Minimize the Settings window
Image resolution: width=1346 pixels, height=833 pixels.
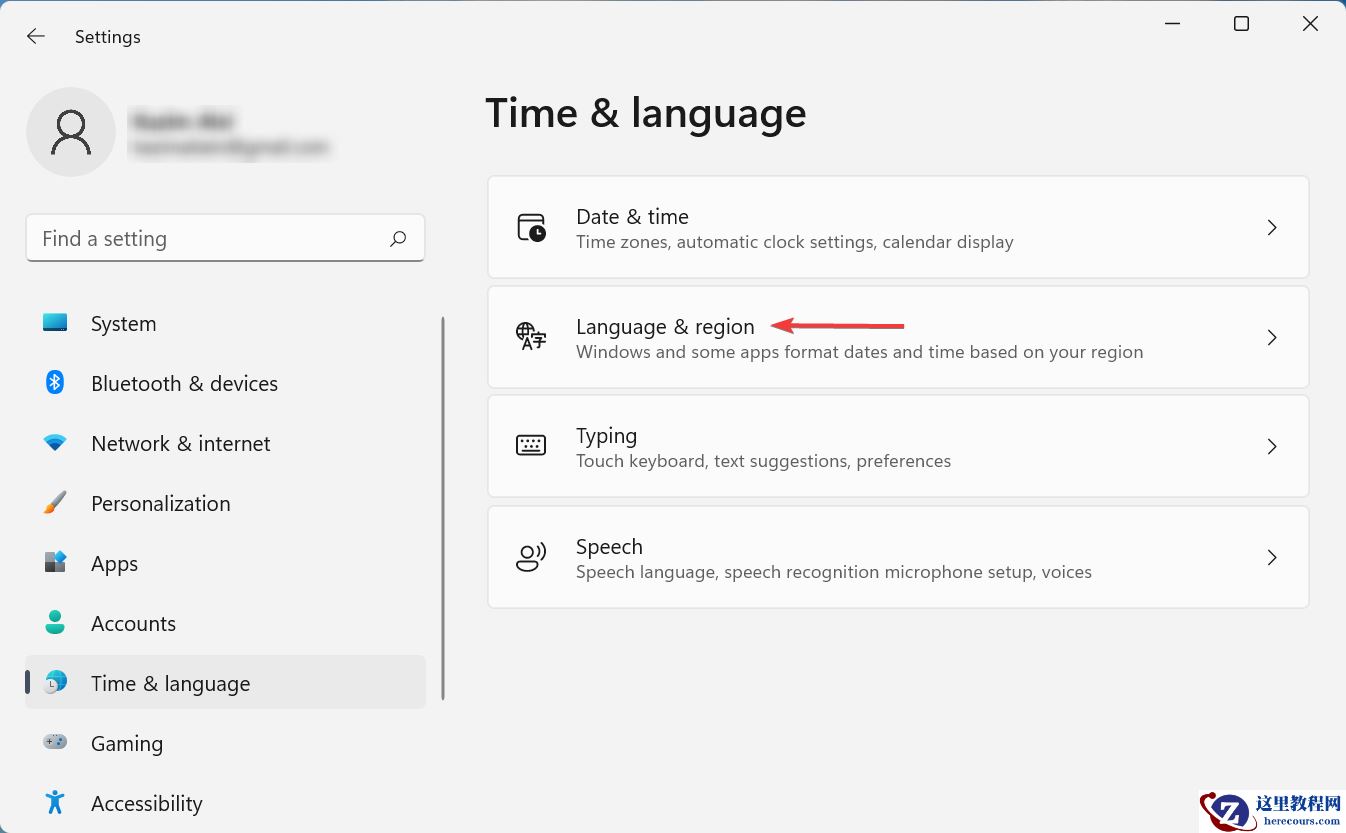point(1171,24)
